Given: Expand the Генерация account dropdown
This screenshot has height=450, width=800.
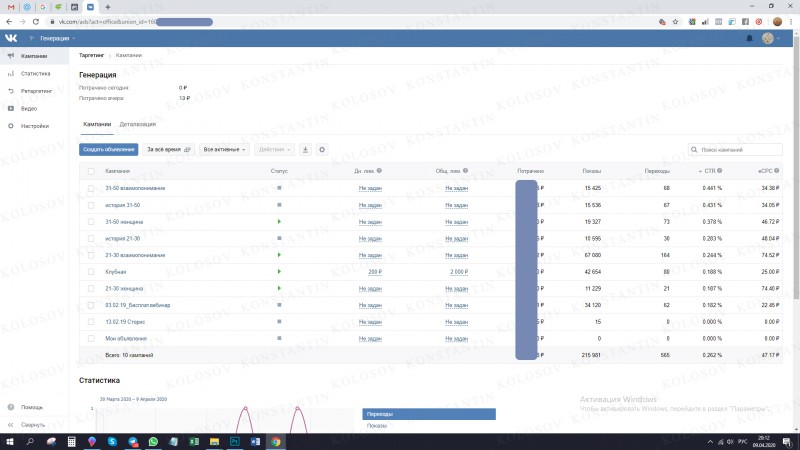Looking at the screenshot, I should coord(53,38).
